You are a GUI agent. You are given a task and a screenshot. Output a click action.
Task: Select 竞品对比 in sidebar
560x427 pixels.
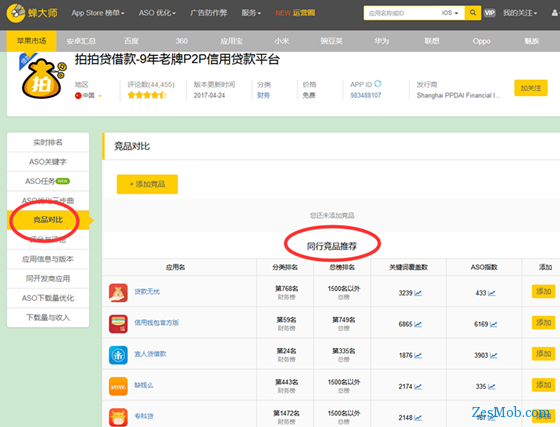click(48, 220)
